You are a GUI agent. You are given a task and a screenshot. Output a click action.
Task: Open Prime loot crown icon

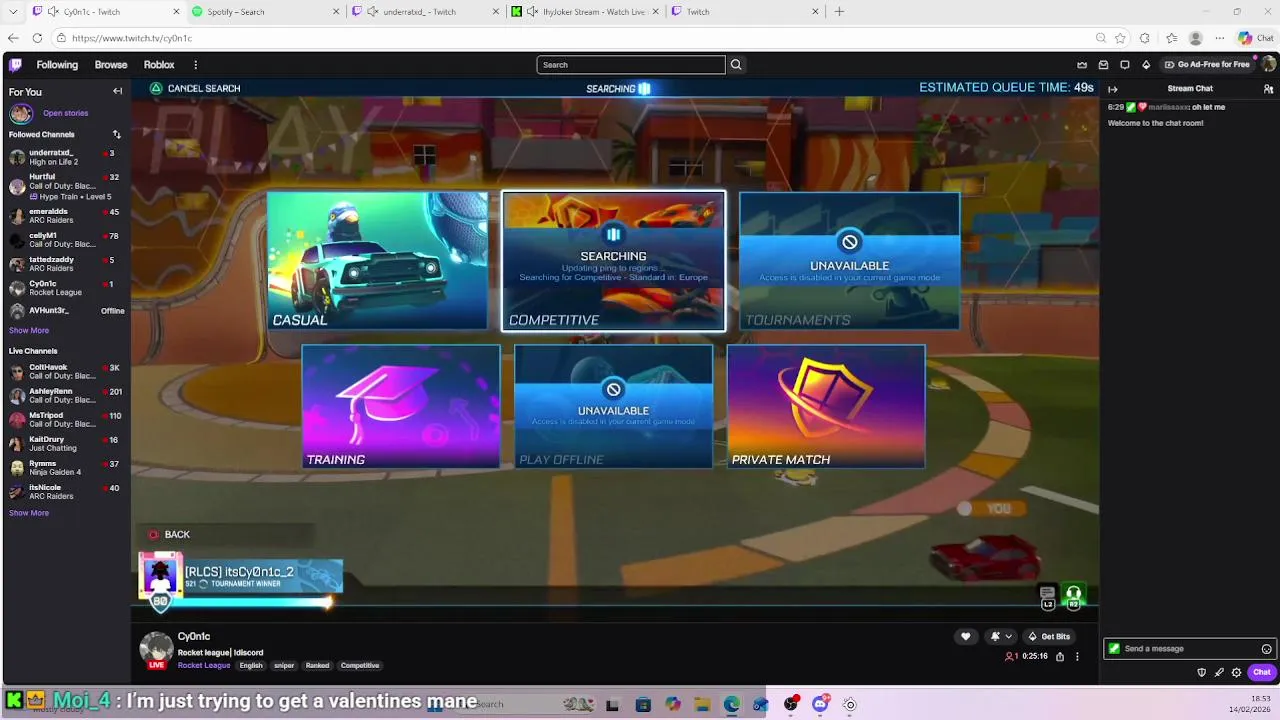tap(1082, 65)
